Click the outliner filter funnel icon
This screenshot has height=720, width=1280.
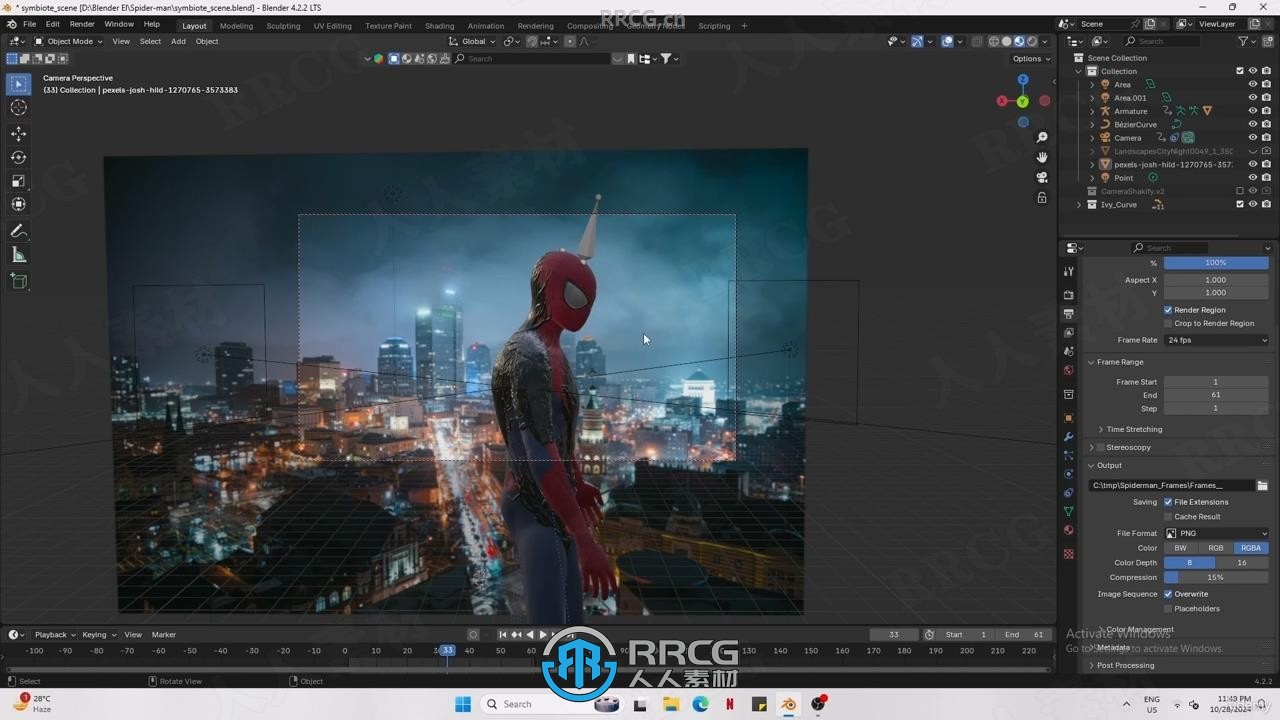tap(1244, 41)
